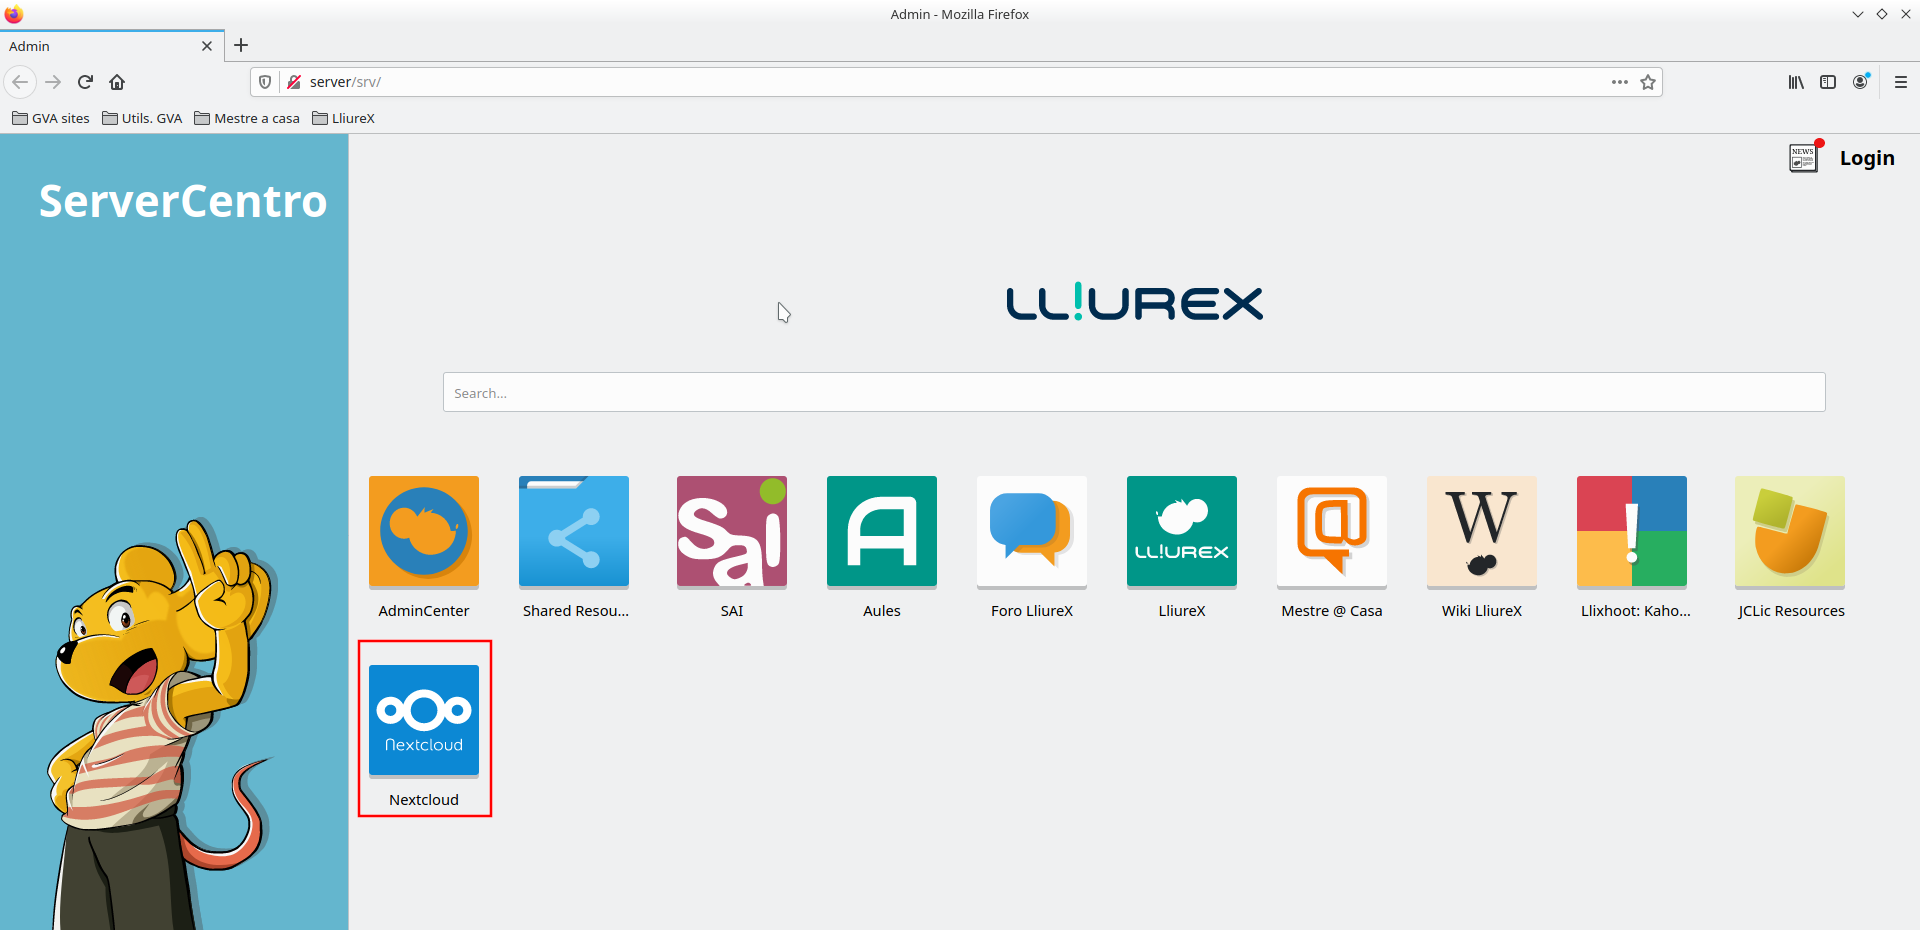This screenshot has width=1920, height=930.
Task: Reload the current page
Action: (85, 82)
